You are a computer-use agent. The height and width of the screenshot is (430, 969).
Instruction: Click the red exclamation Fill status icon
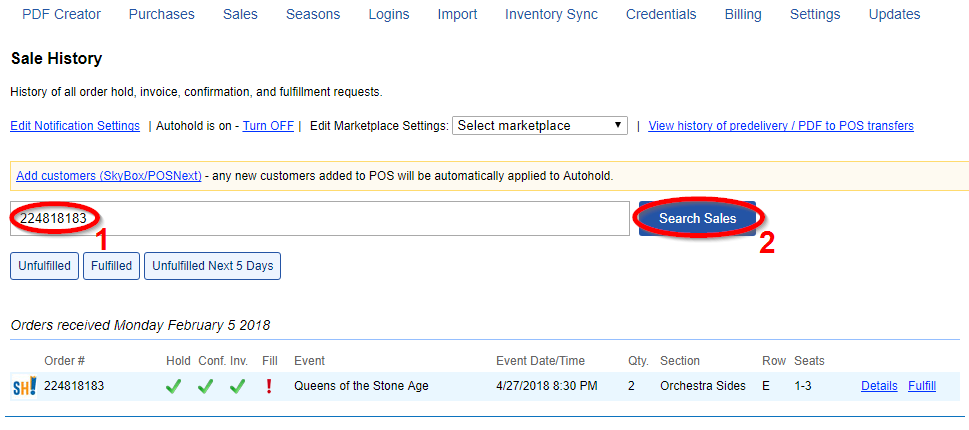coord(268,387)
